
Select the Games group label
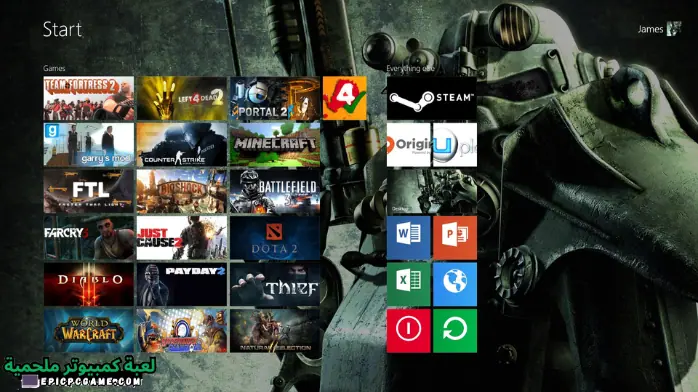pyautogui.click(x=54, y=68)
